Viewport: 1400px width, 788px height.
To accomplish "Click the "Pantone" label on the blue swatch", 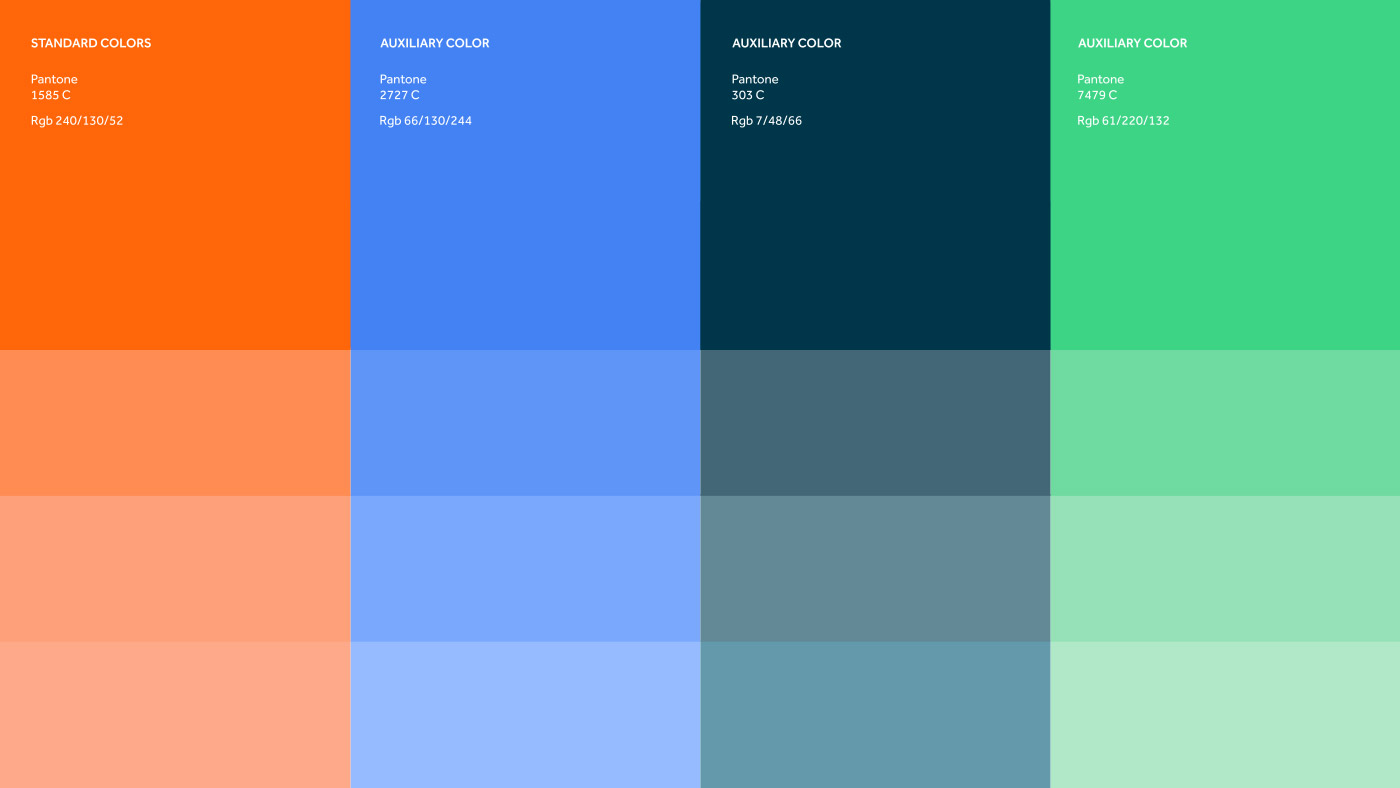I will [403, 79].
